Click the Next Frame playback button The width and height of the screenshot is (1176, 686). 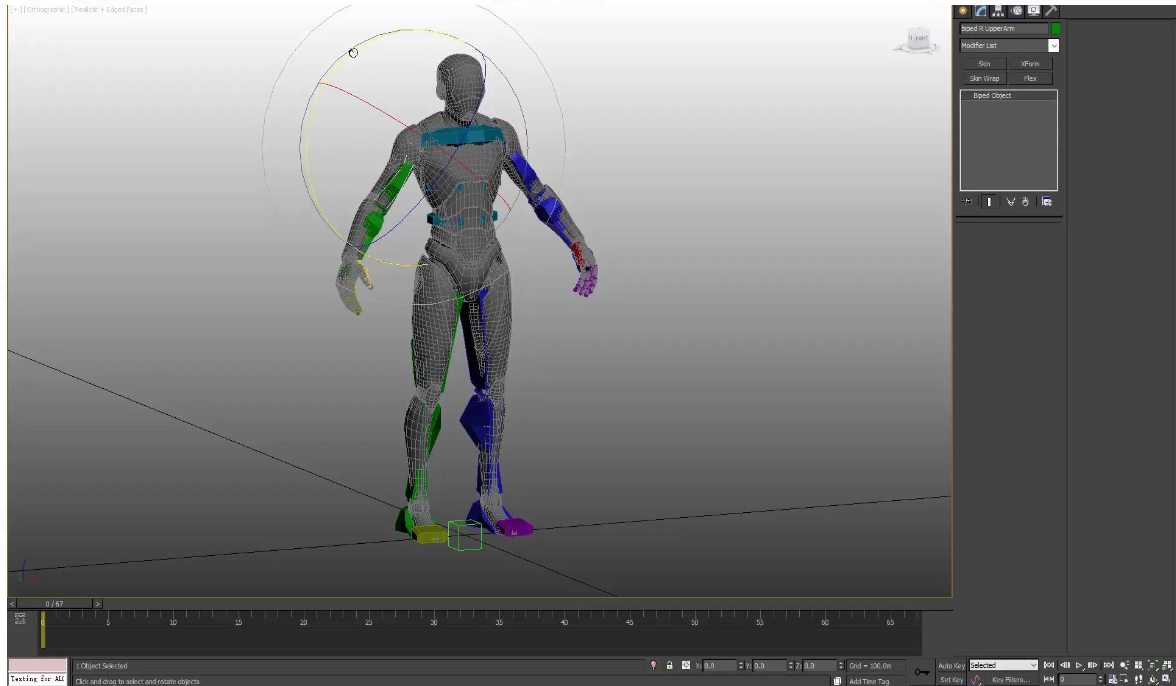tap(1093, 665)
